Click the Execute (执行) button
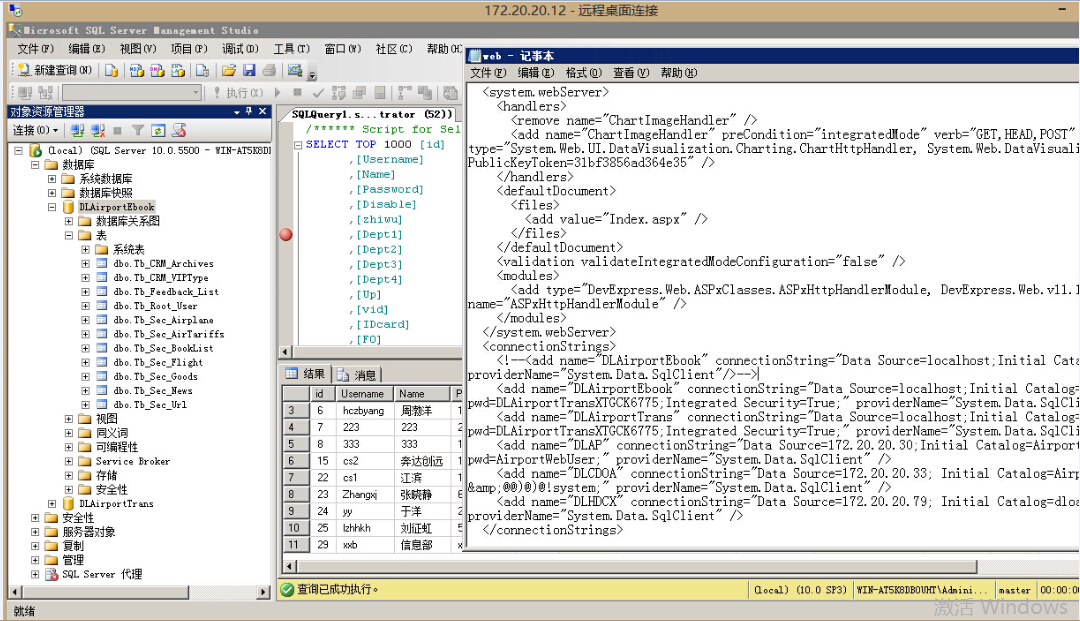The height and width of the screenshot is (621, 1080). pos(238,92)
